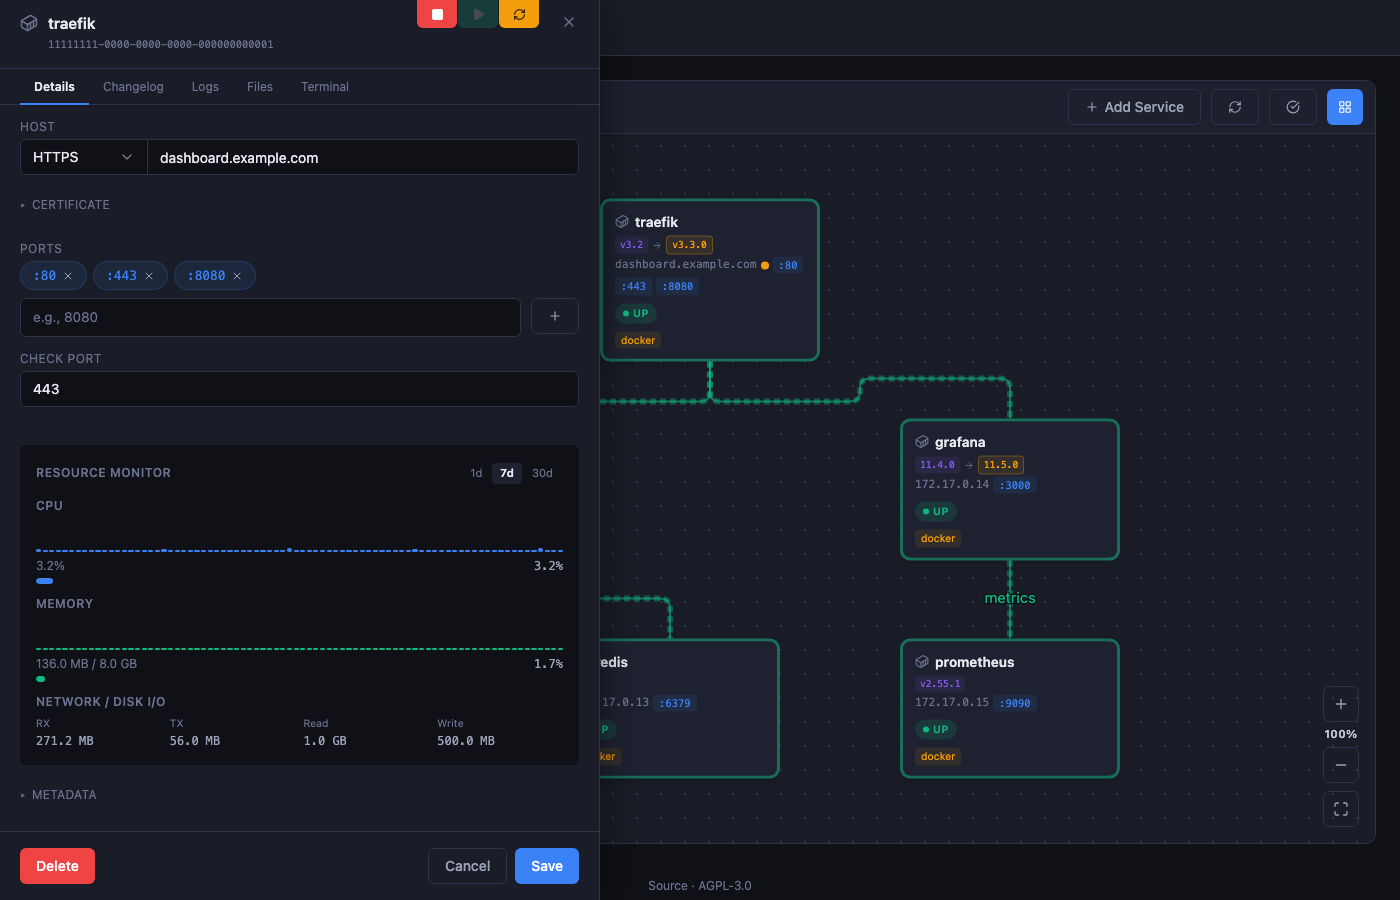
Task: Click the green start service button
Action: pos(478,14)
